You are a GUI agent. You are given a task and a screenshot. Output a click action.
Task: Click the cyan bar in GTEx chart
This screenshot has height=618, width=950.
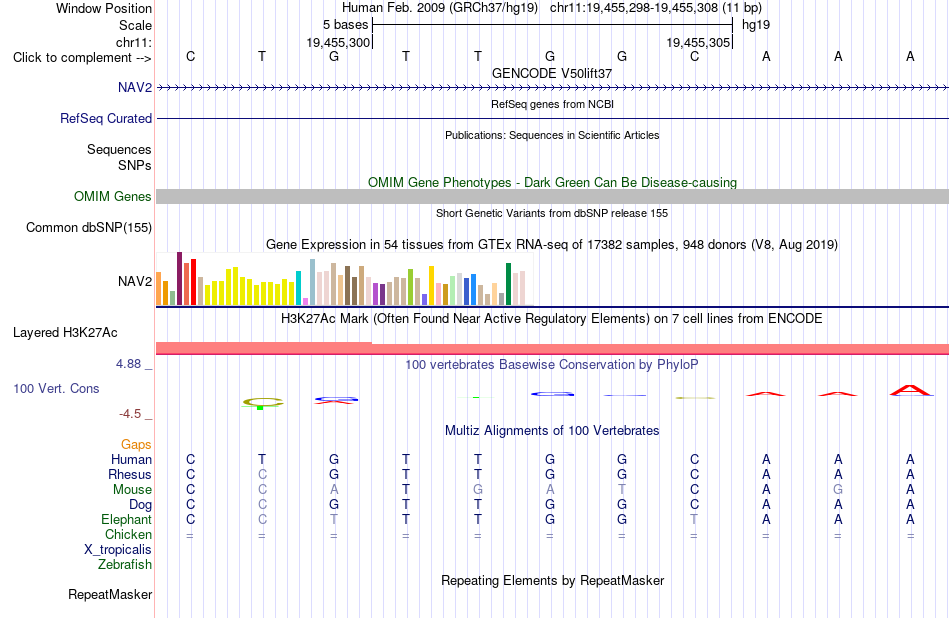[298, 288]
